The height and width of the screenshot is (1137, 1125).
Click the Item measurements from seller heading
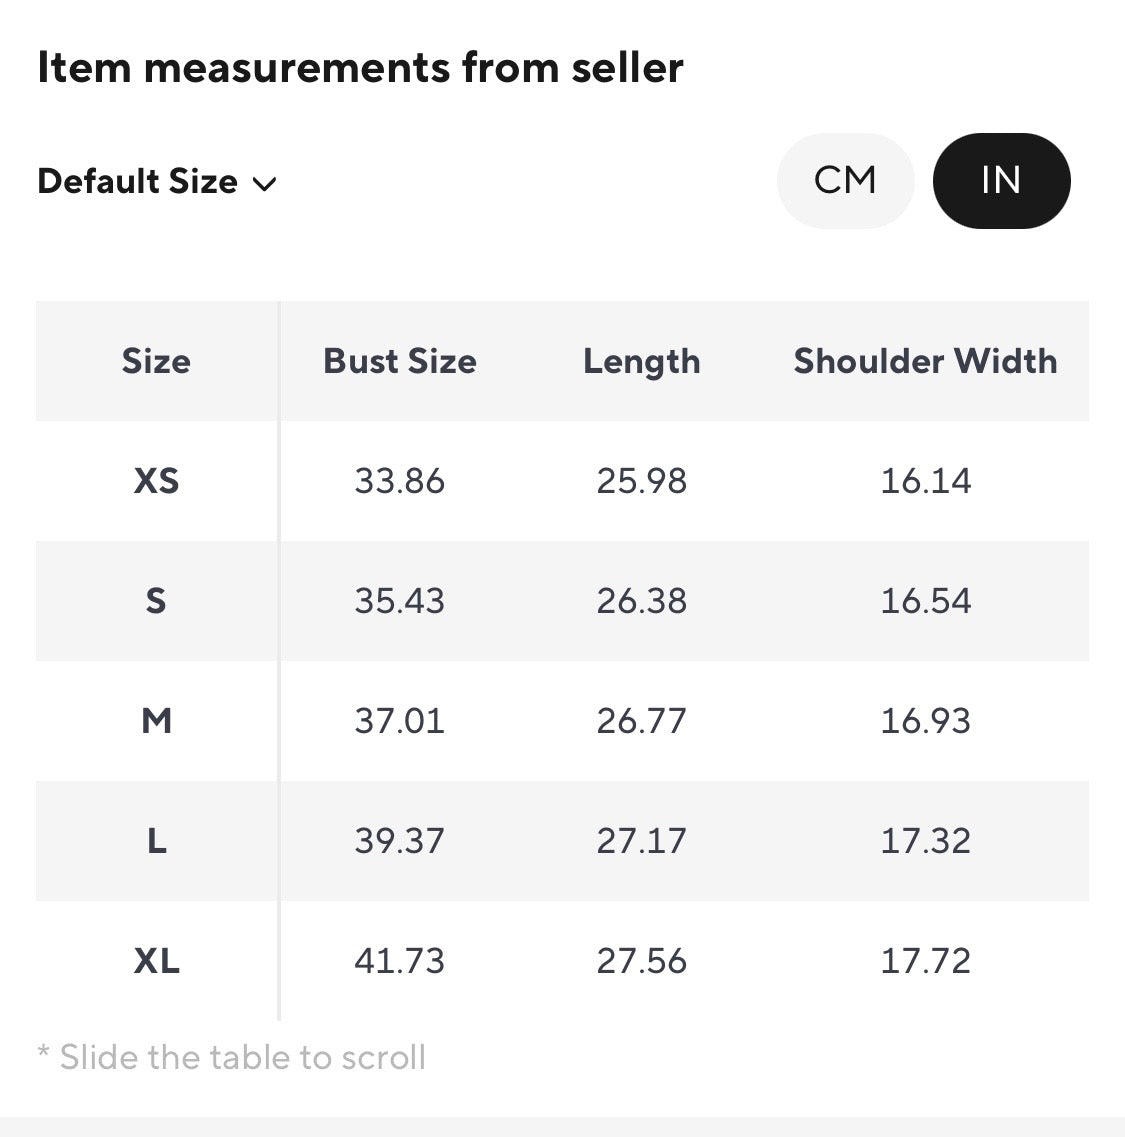(x=360, y=67)
